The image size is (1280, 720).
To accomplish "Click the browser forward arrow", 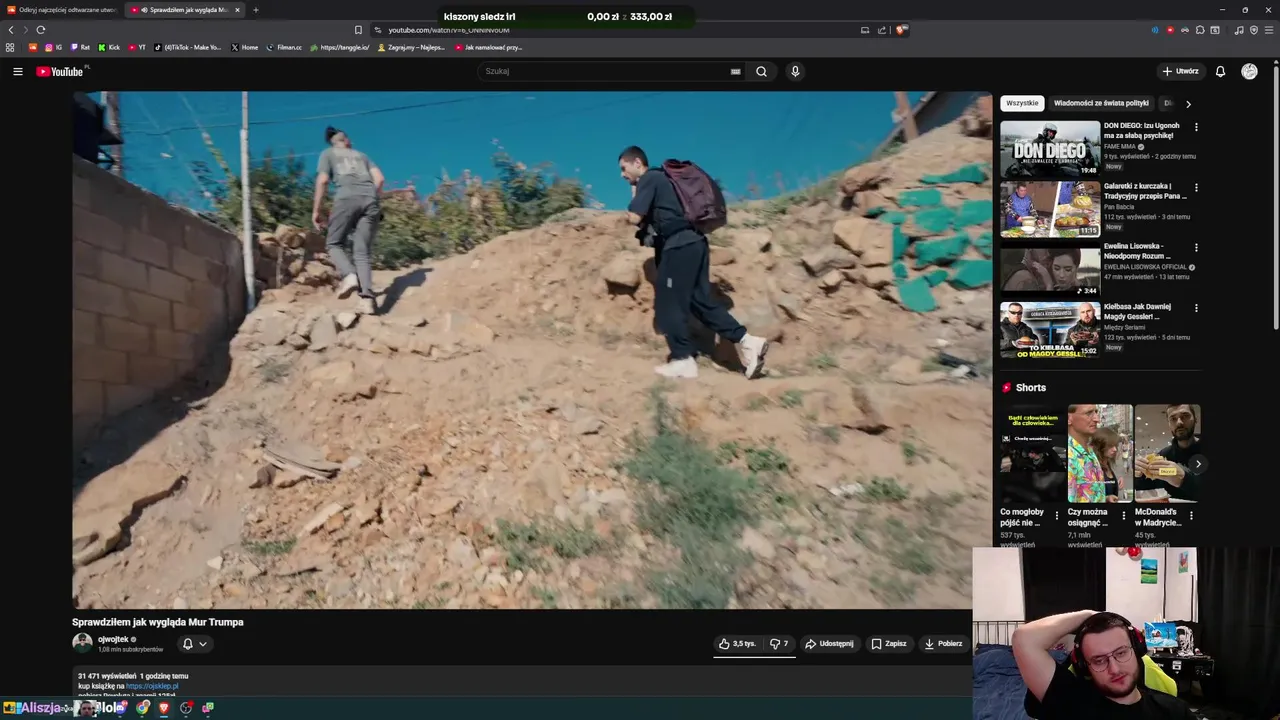I will click(x=25, y=30).
